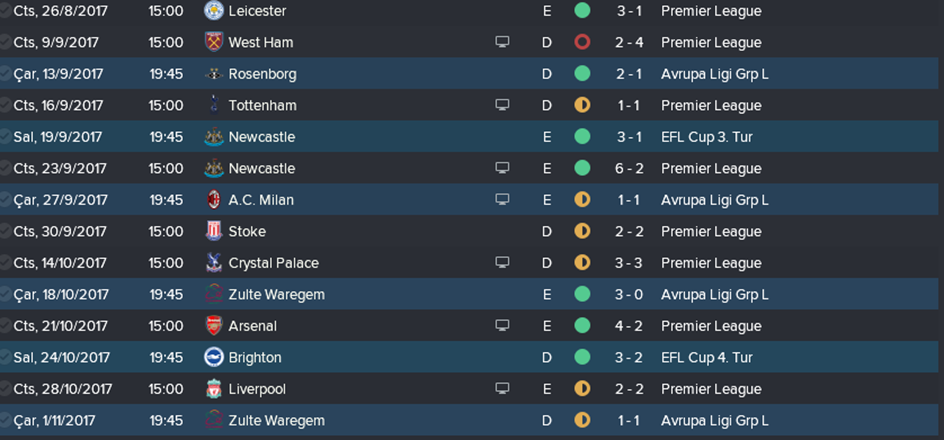Click the Liverpool club badge
This screenshot has width=944, height=440.
213,389
